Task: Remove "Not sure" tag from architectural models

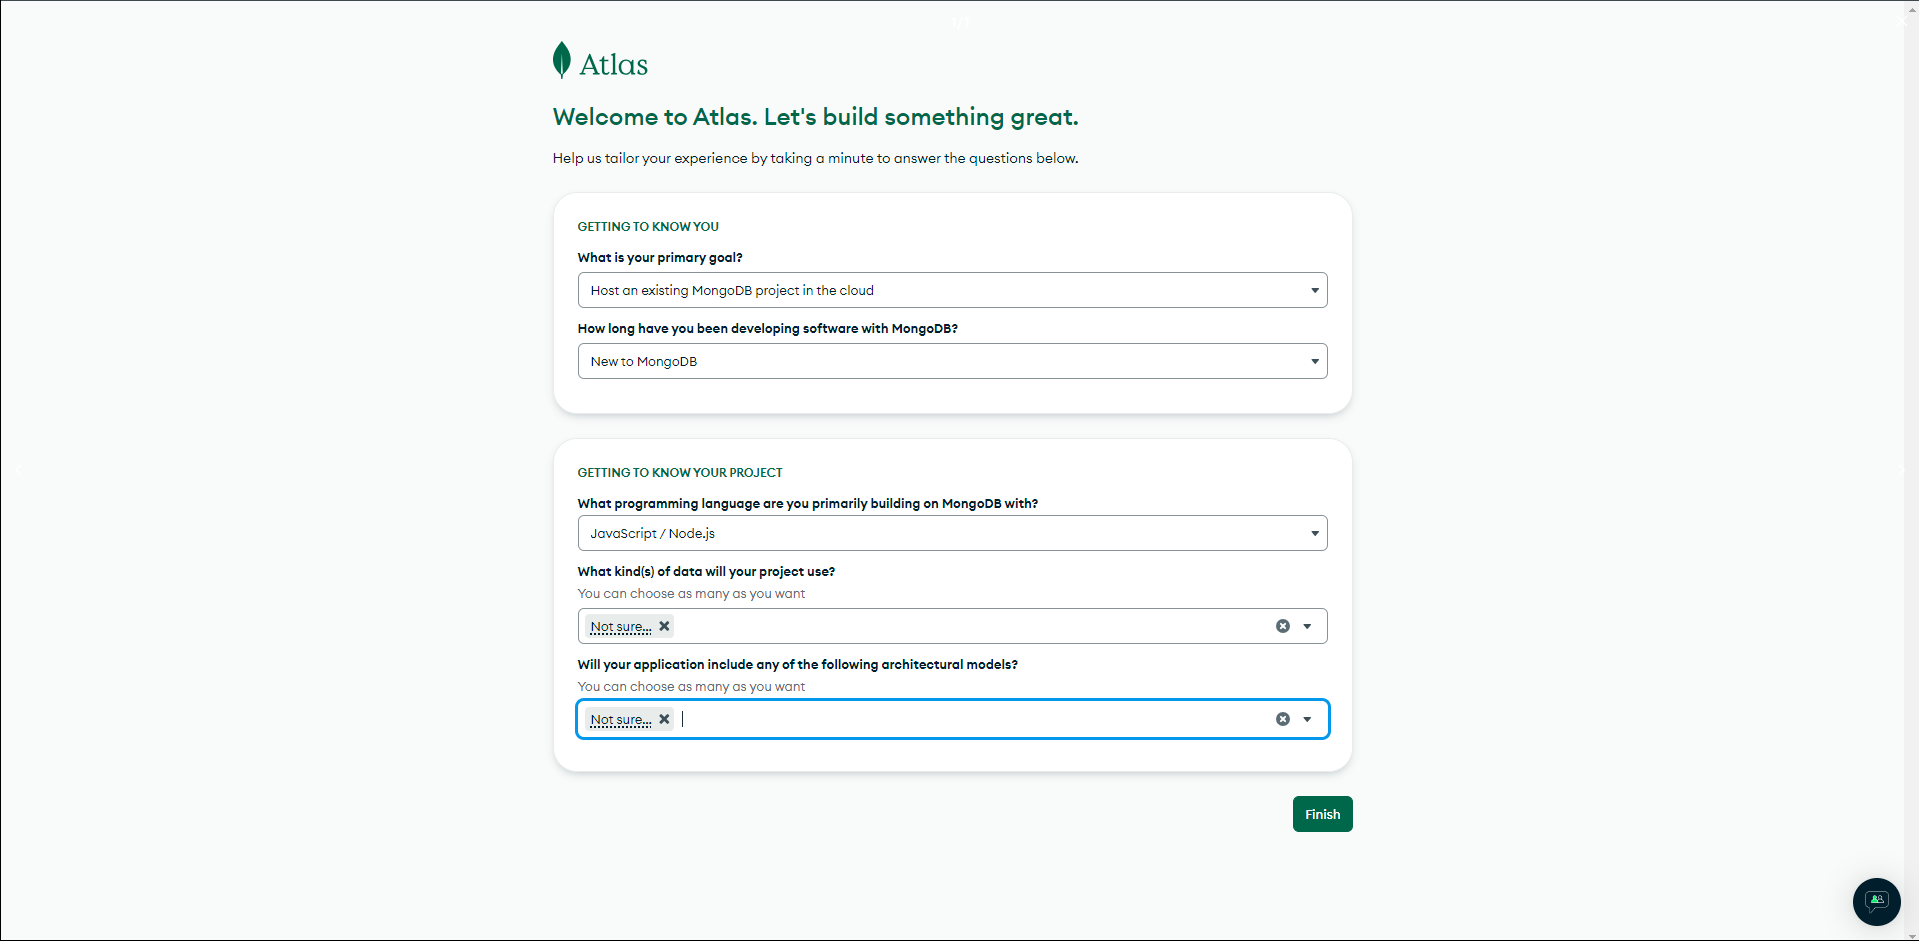Action: 664,719
